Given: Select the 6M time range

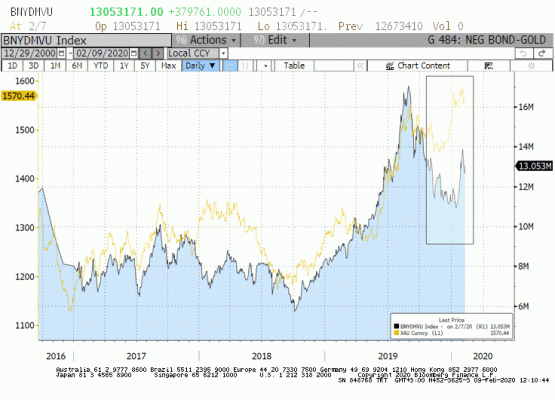Looking at the screenshot, I should click(x=77, y=66).
